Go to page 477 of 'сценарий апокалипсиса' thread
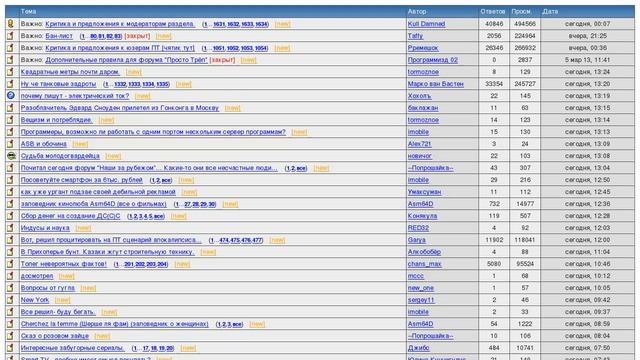 click(x=258, y=240)
